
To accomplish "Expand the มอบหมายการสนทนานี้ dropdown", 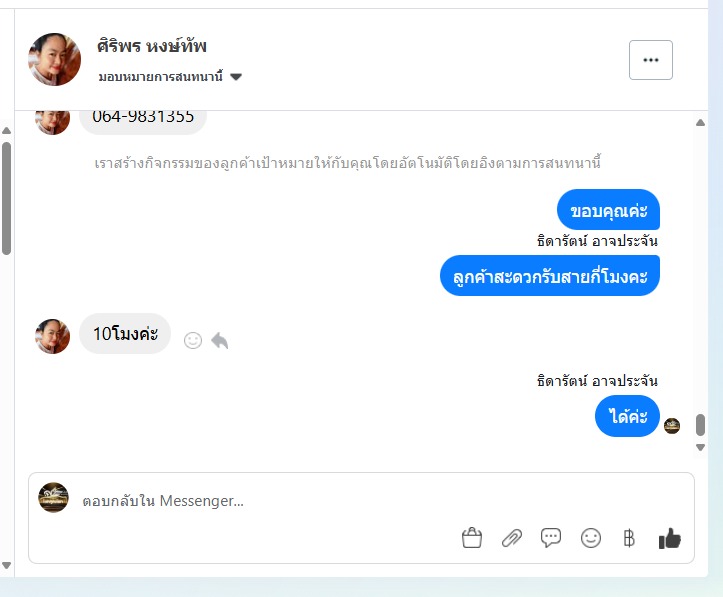I will pyautogui.click(x=170, y=77).
